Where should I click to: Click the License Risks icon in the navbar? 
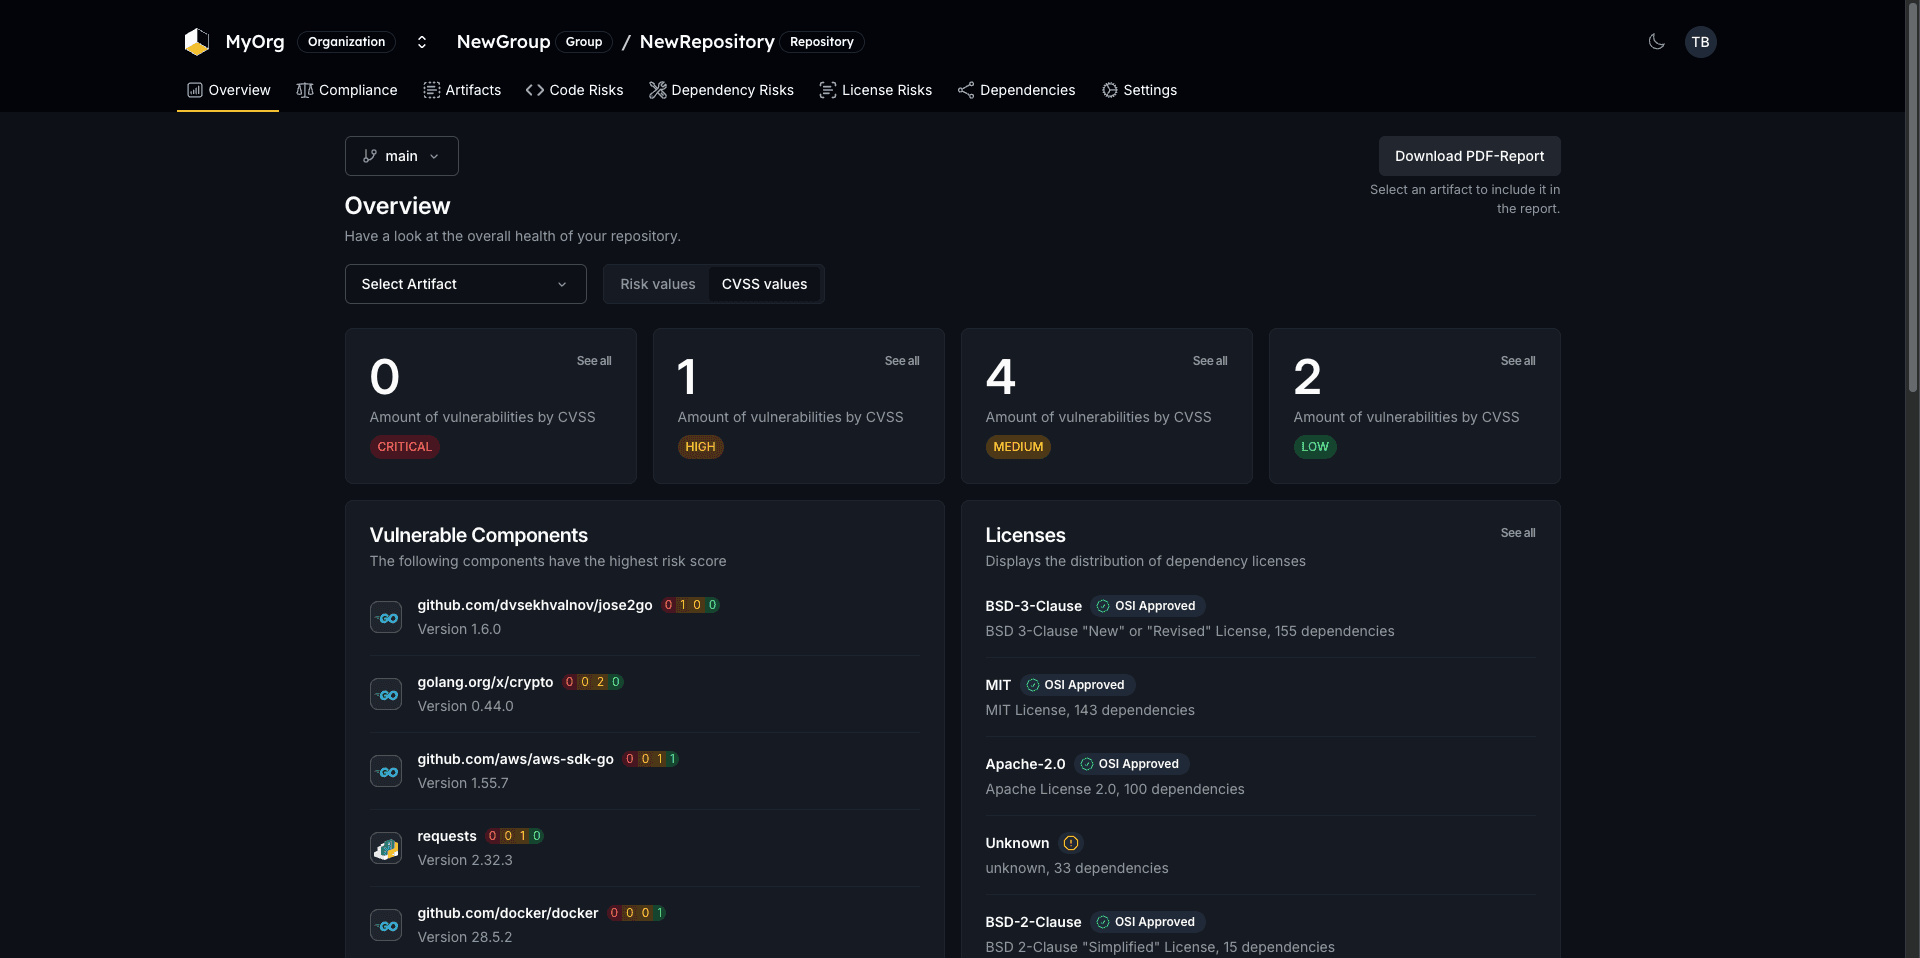829,90
